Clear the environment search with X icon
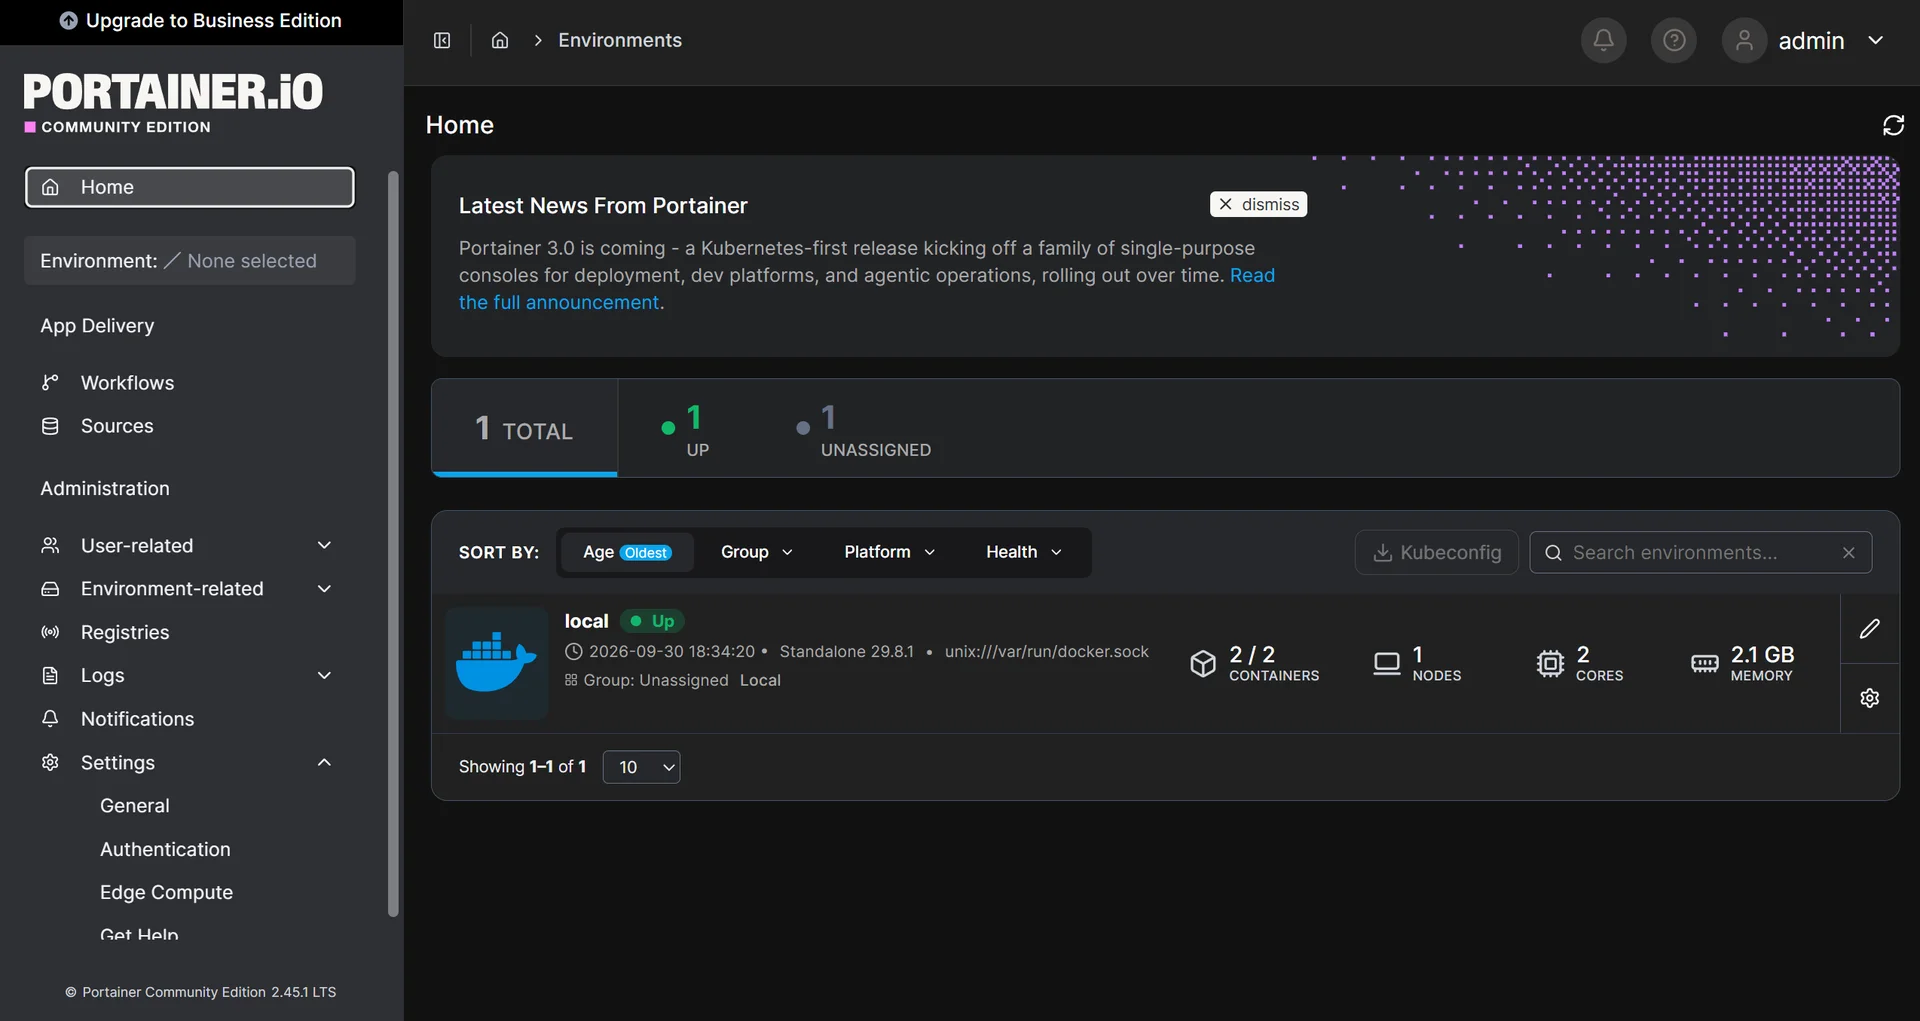 point(1849,552)
